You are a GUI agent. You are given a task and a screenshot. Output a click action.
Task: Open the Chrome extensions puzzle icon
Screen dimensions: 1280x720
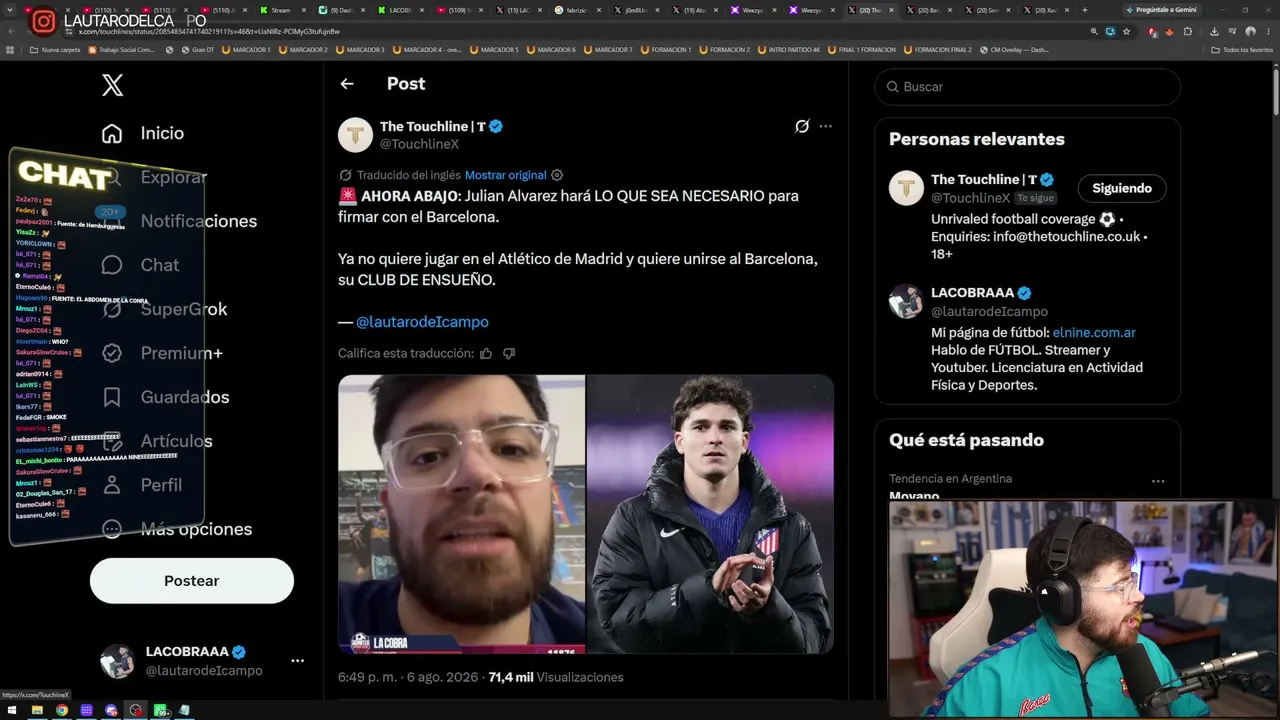coord(1188,31)
